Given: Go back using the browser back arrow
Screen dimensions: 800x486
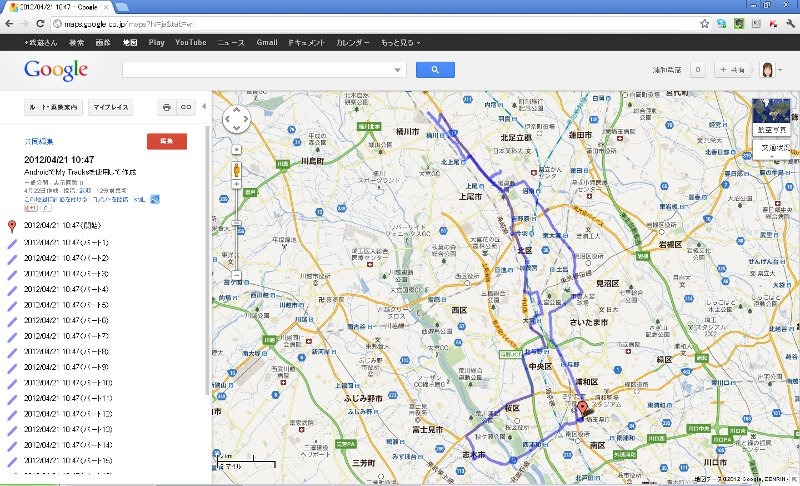Looking at the screenshot, I should 9,23.
